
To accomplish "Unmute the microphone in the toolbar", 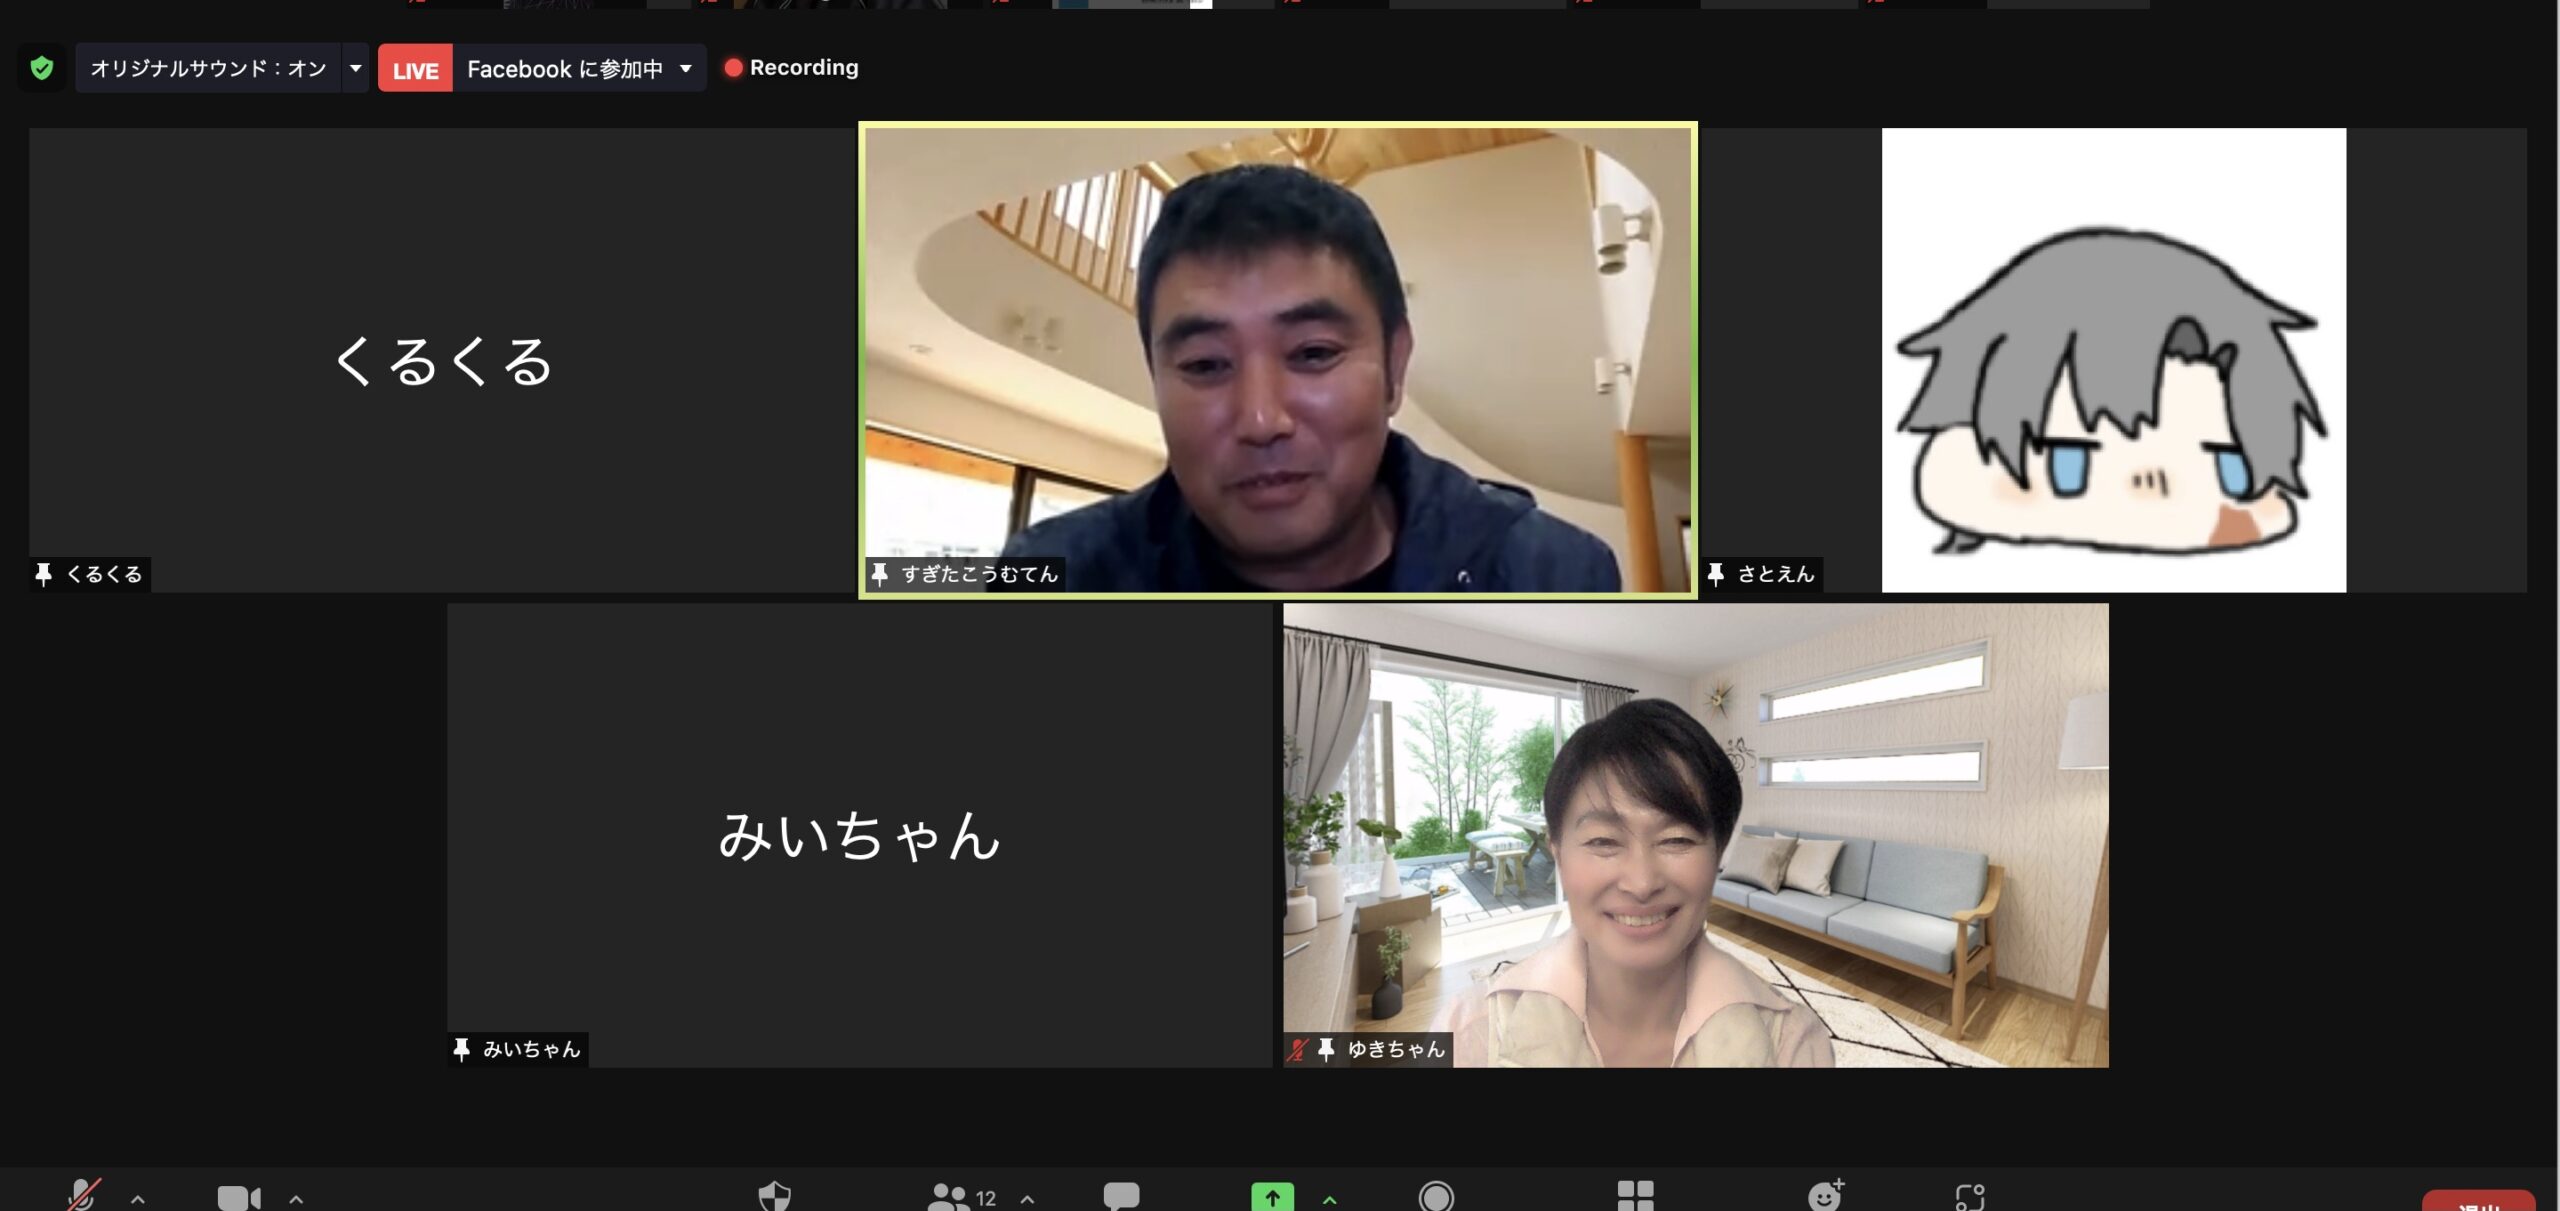I will click(83, 1195).
